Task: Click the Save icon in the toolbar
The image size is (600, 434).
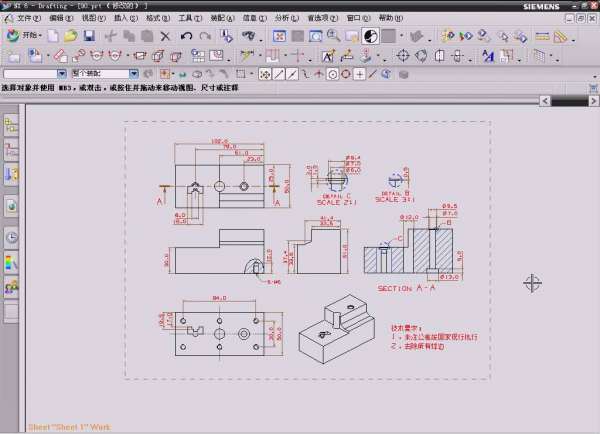Action: tap(89, 36)
